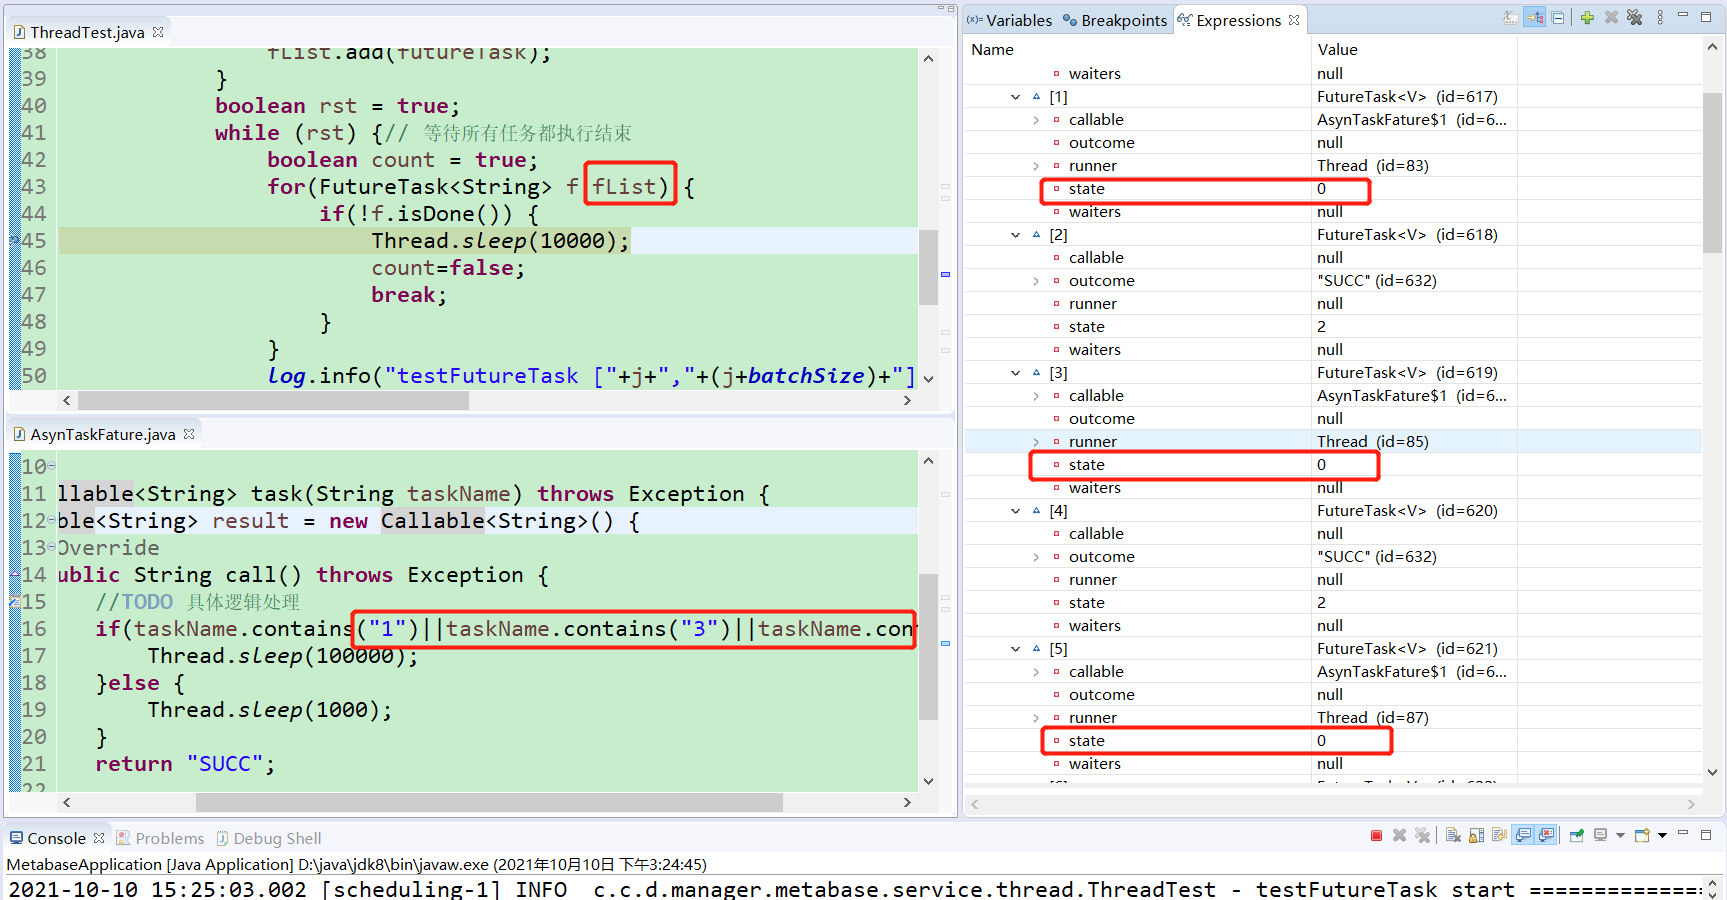Viewport: 1727px width, 900px height.
Task: Toggle Show Type Names in Expressions
Action: tap(1511, 17)
